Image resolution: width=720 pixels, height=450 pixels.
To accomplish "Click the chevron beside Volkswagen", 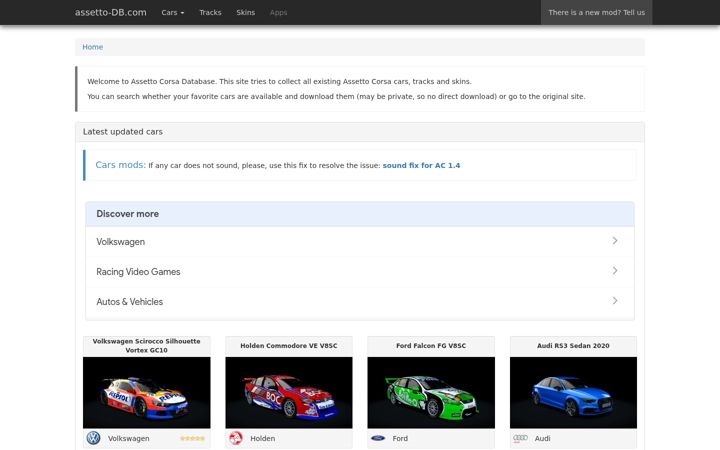I will (615, 241).
